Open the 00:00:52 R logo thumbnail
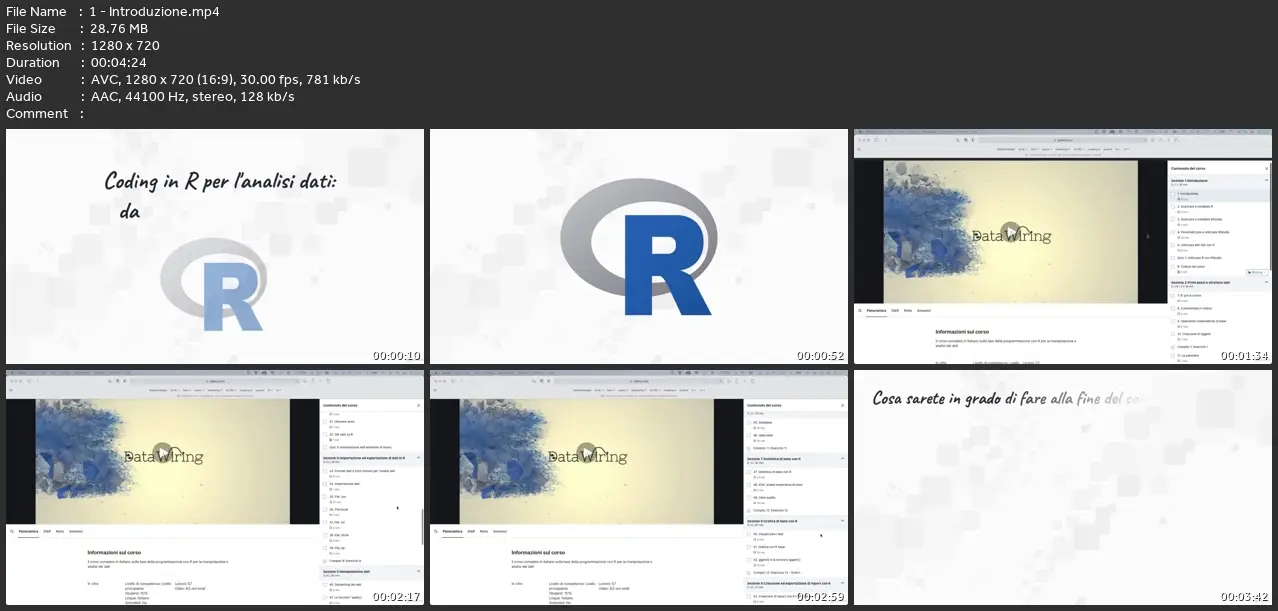Viewport: 1278px width, 611px height. click(639, 246)
